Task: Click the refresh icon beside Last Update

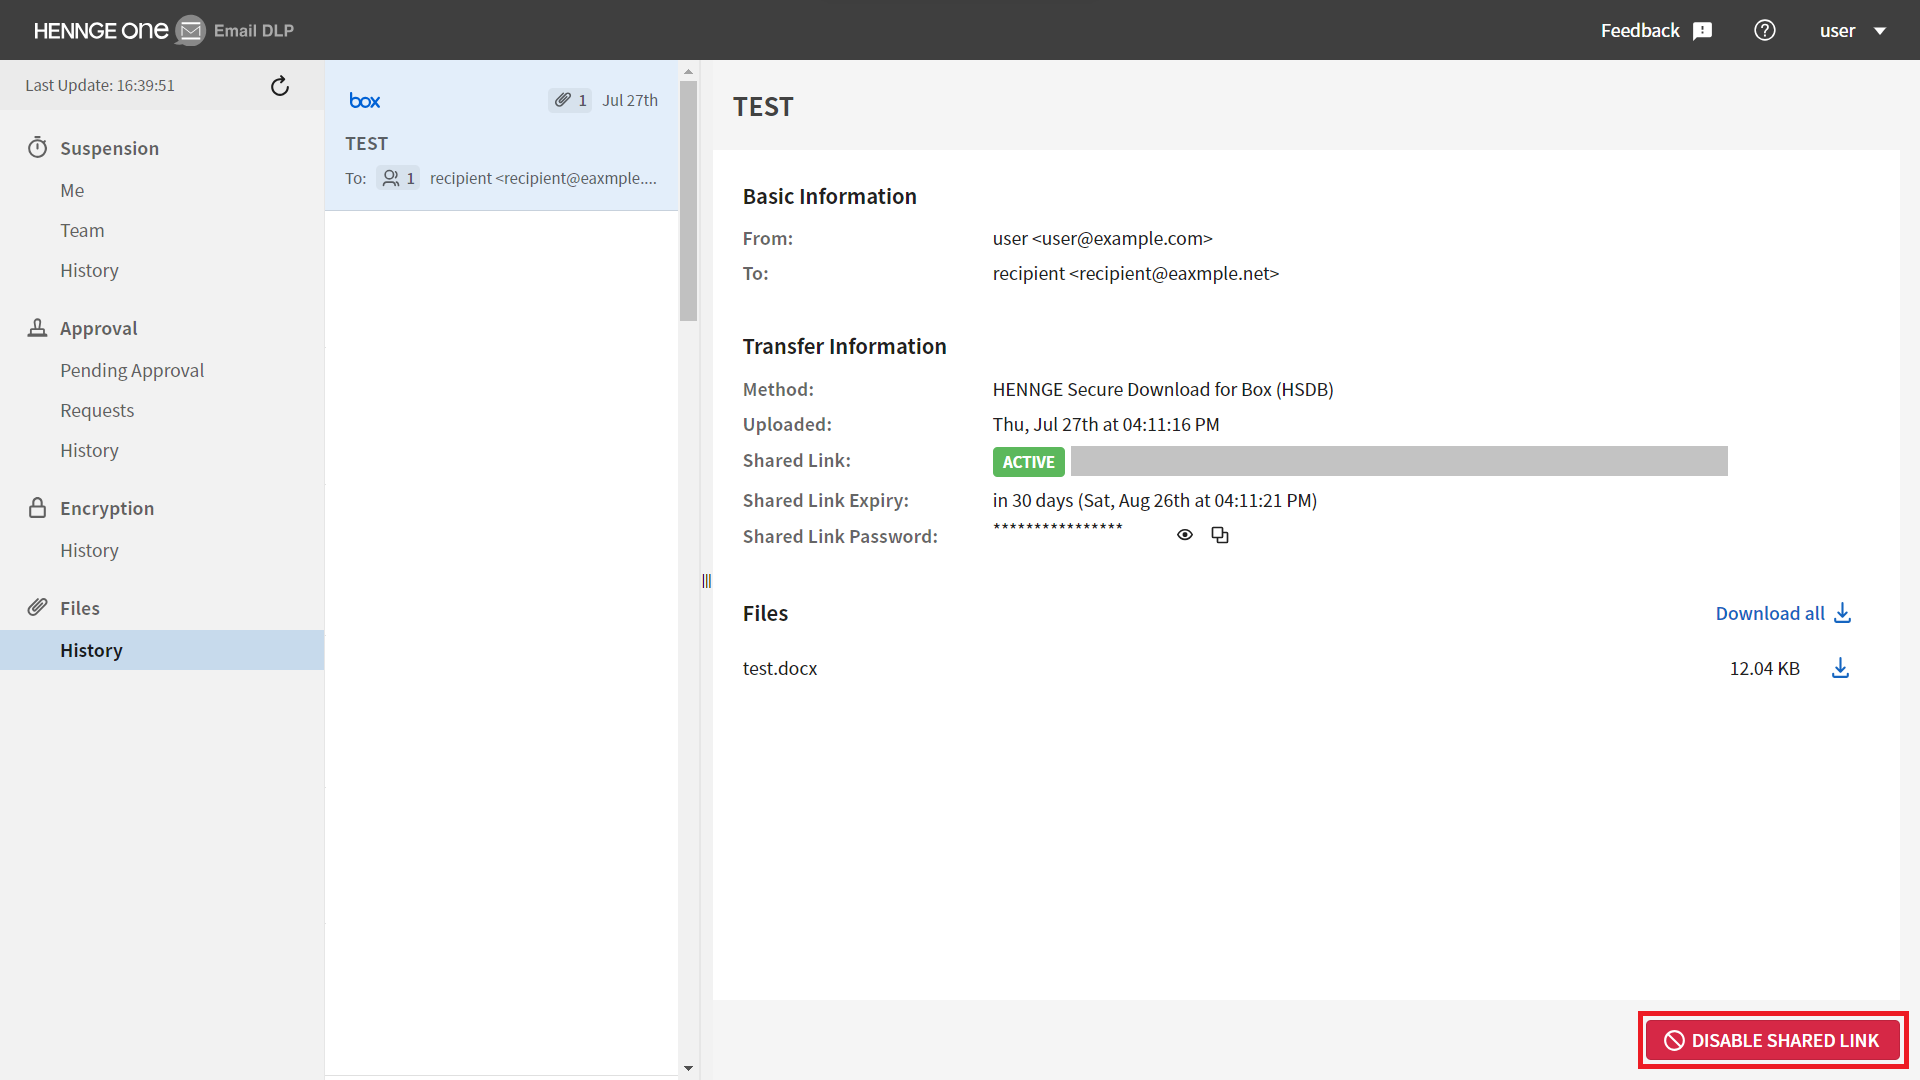Action: click(280, 86)
